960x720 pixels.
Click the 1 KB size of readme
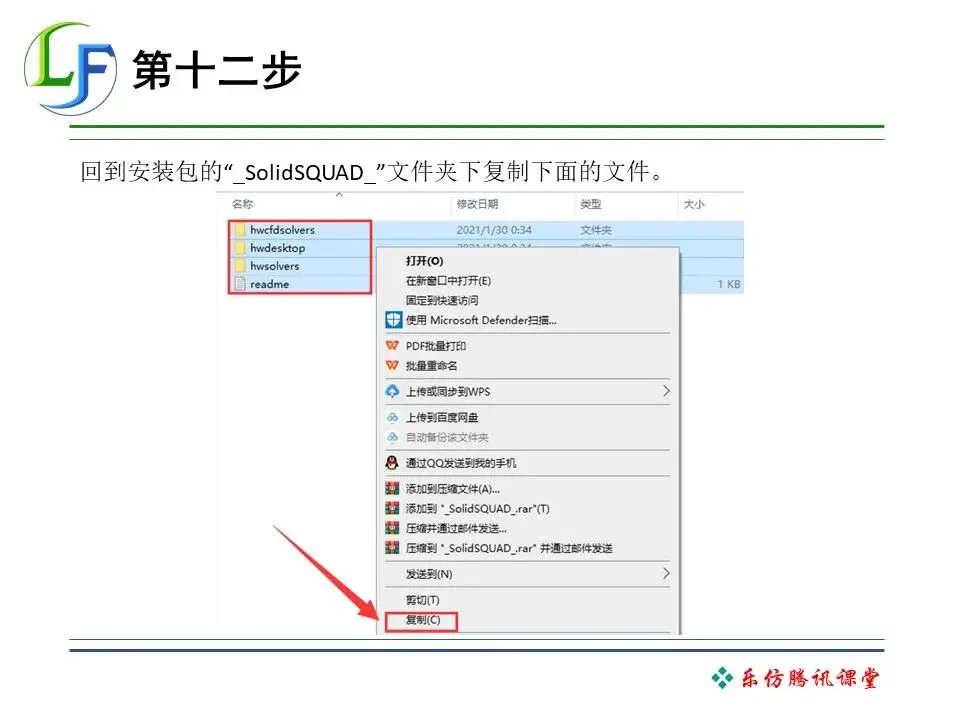pyautogui.click(x=729, y=284)
